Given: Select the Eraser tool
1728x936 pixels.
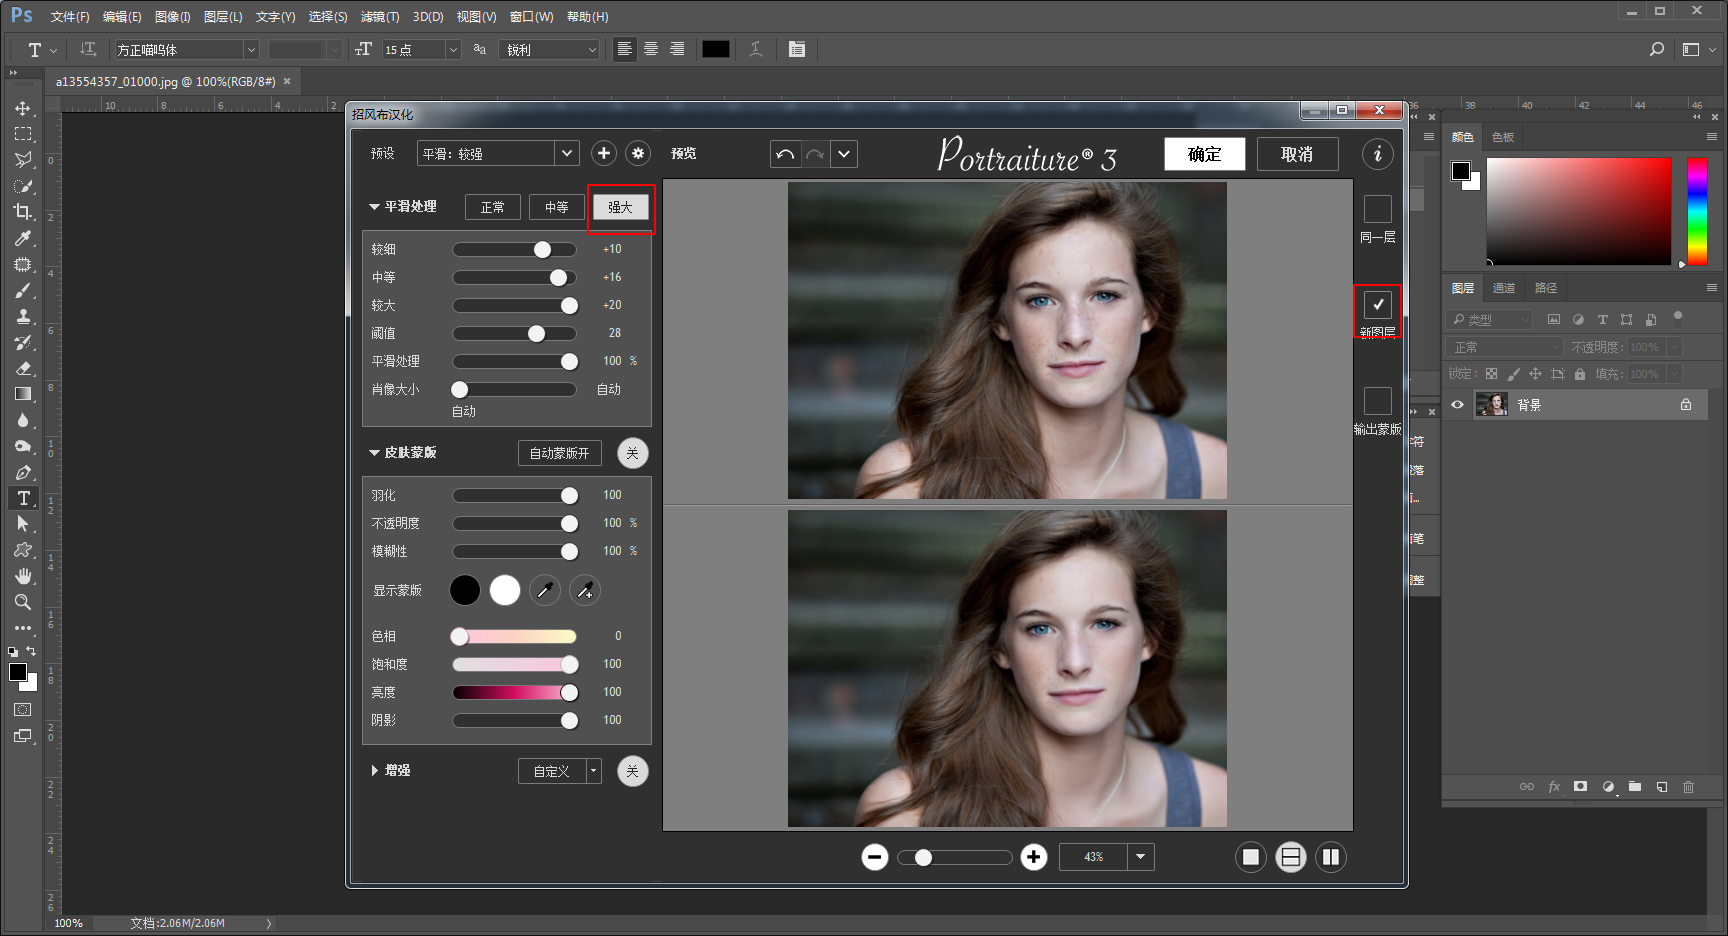Looking at the screenshot, I should (23, 368).
